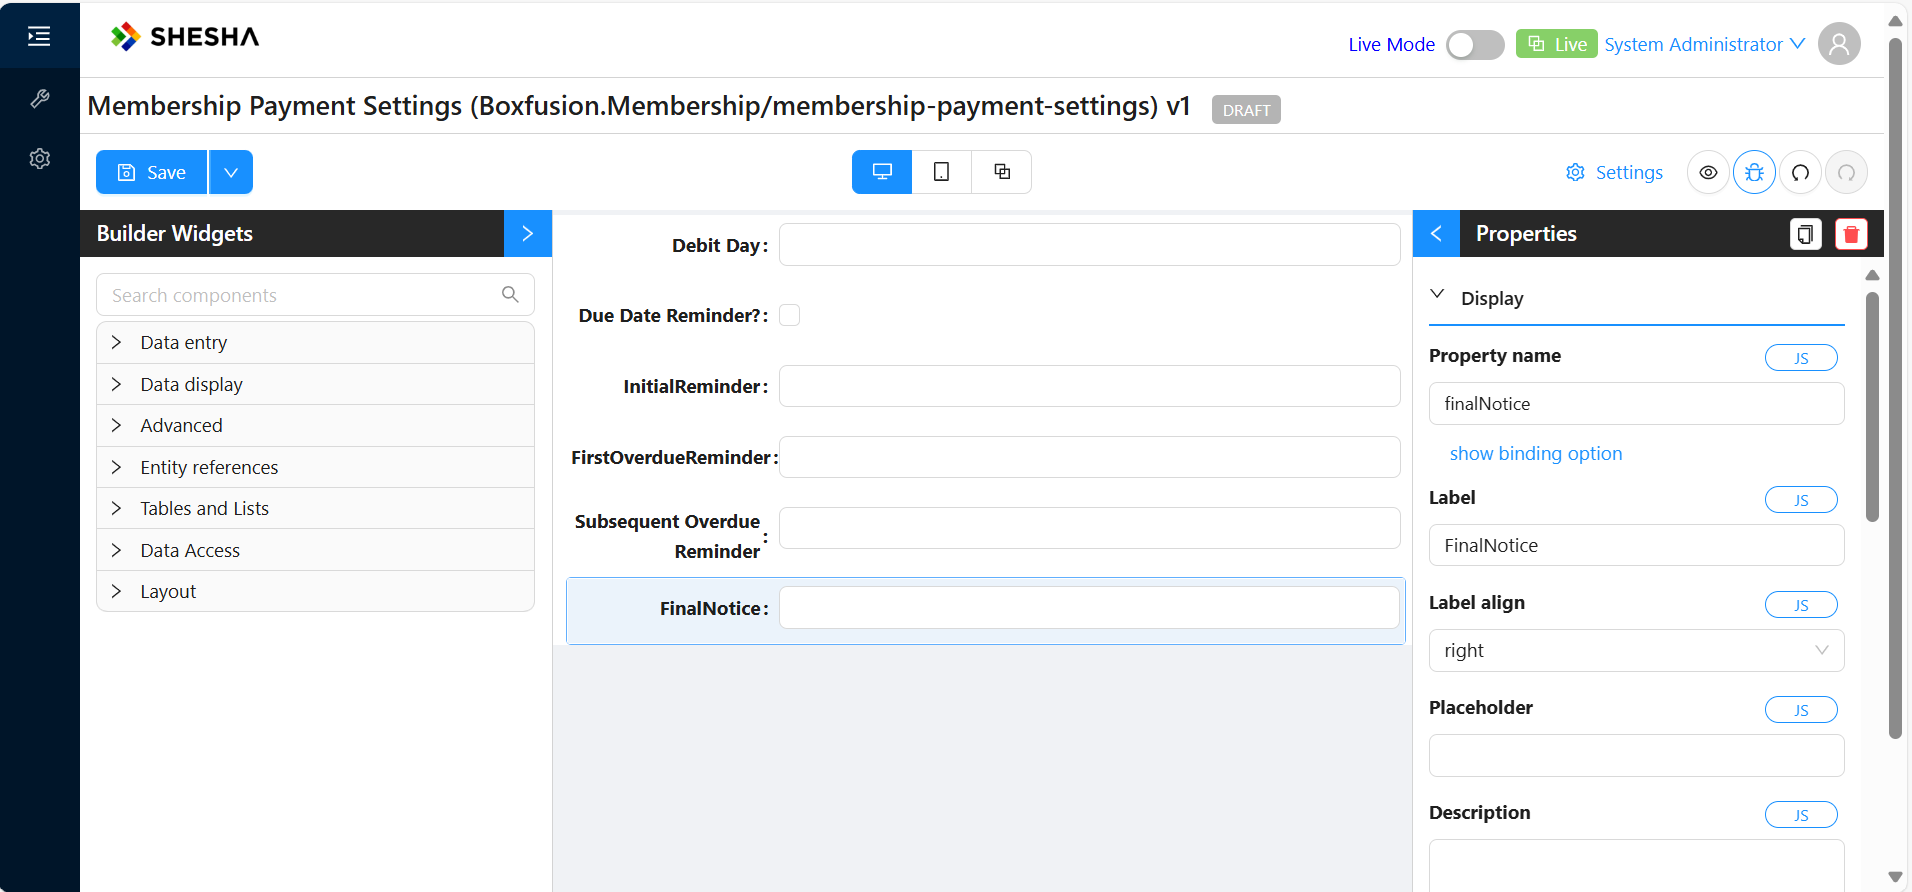Viewport: 1912px width, 892px height.
Task: Toggle JS mode for Label
Action: [1801, 499]
